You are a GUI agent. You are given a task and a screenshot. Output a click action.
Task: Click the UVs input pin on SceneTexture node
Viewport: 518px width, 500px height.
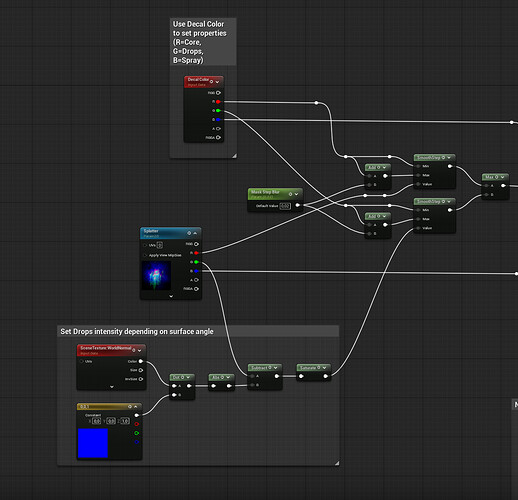coord(82,361)
